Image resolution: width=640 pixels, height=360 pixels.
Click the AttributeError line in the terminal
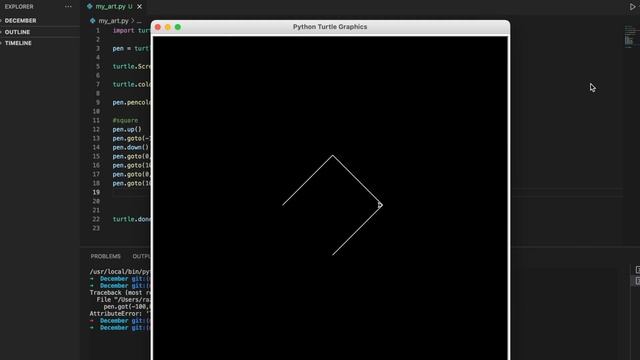pyautogui.click(x=120, y=313)
